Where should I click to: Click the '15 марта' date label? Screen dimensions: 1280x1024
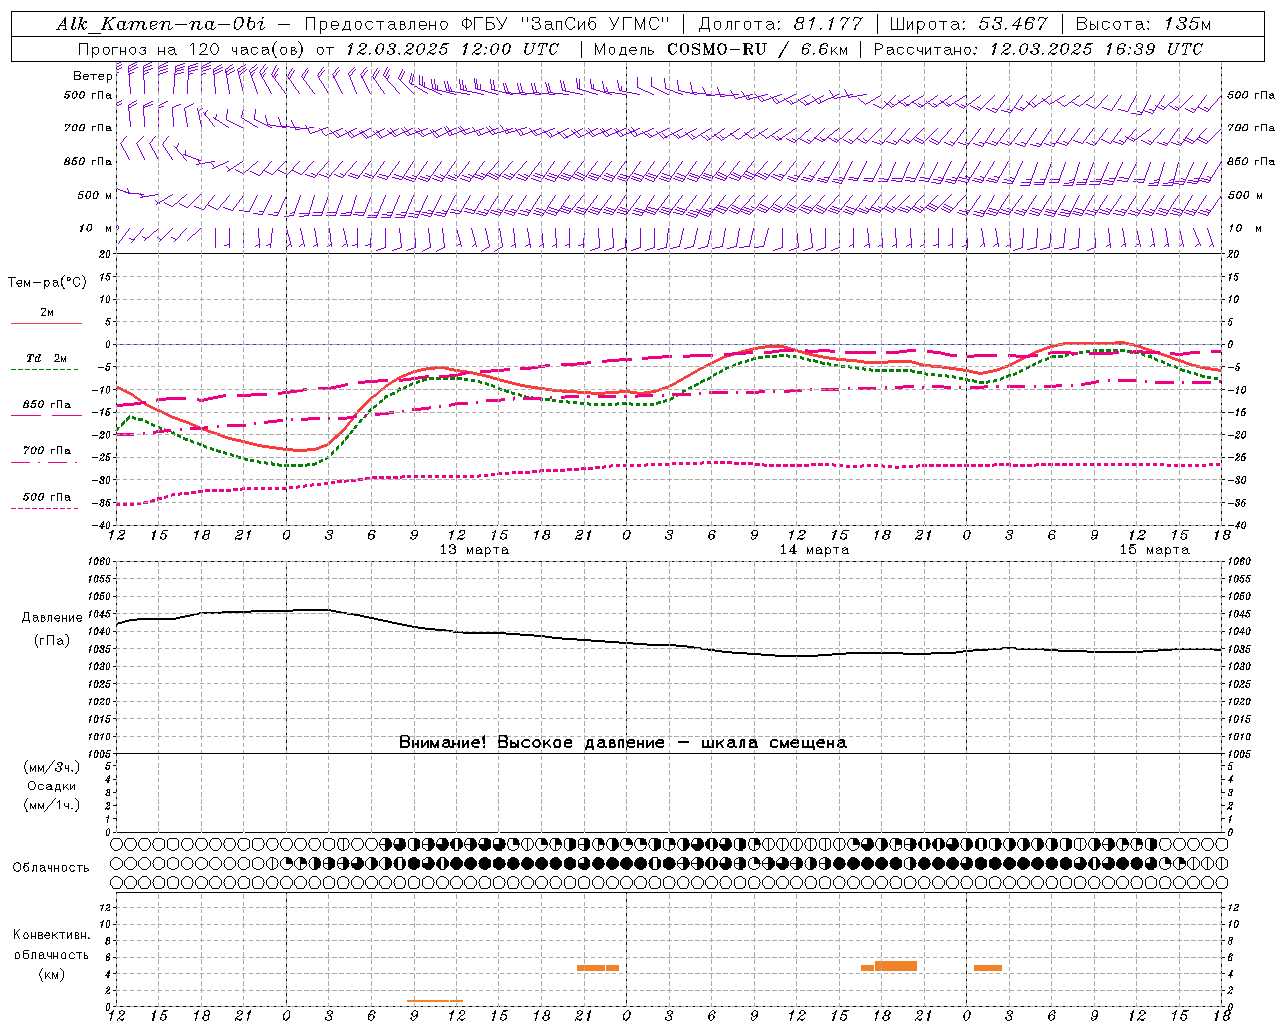[x=1154, y=550]
